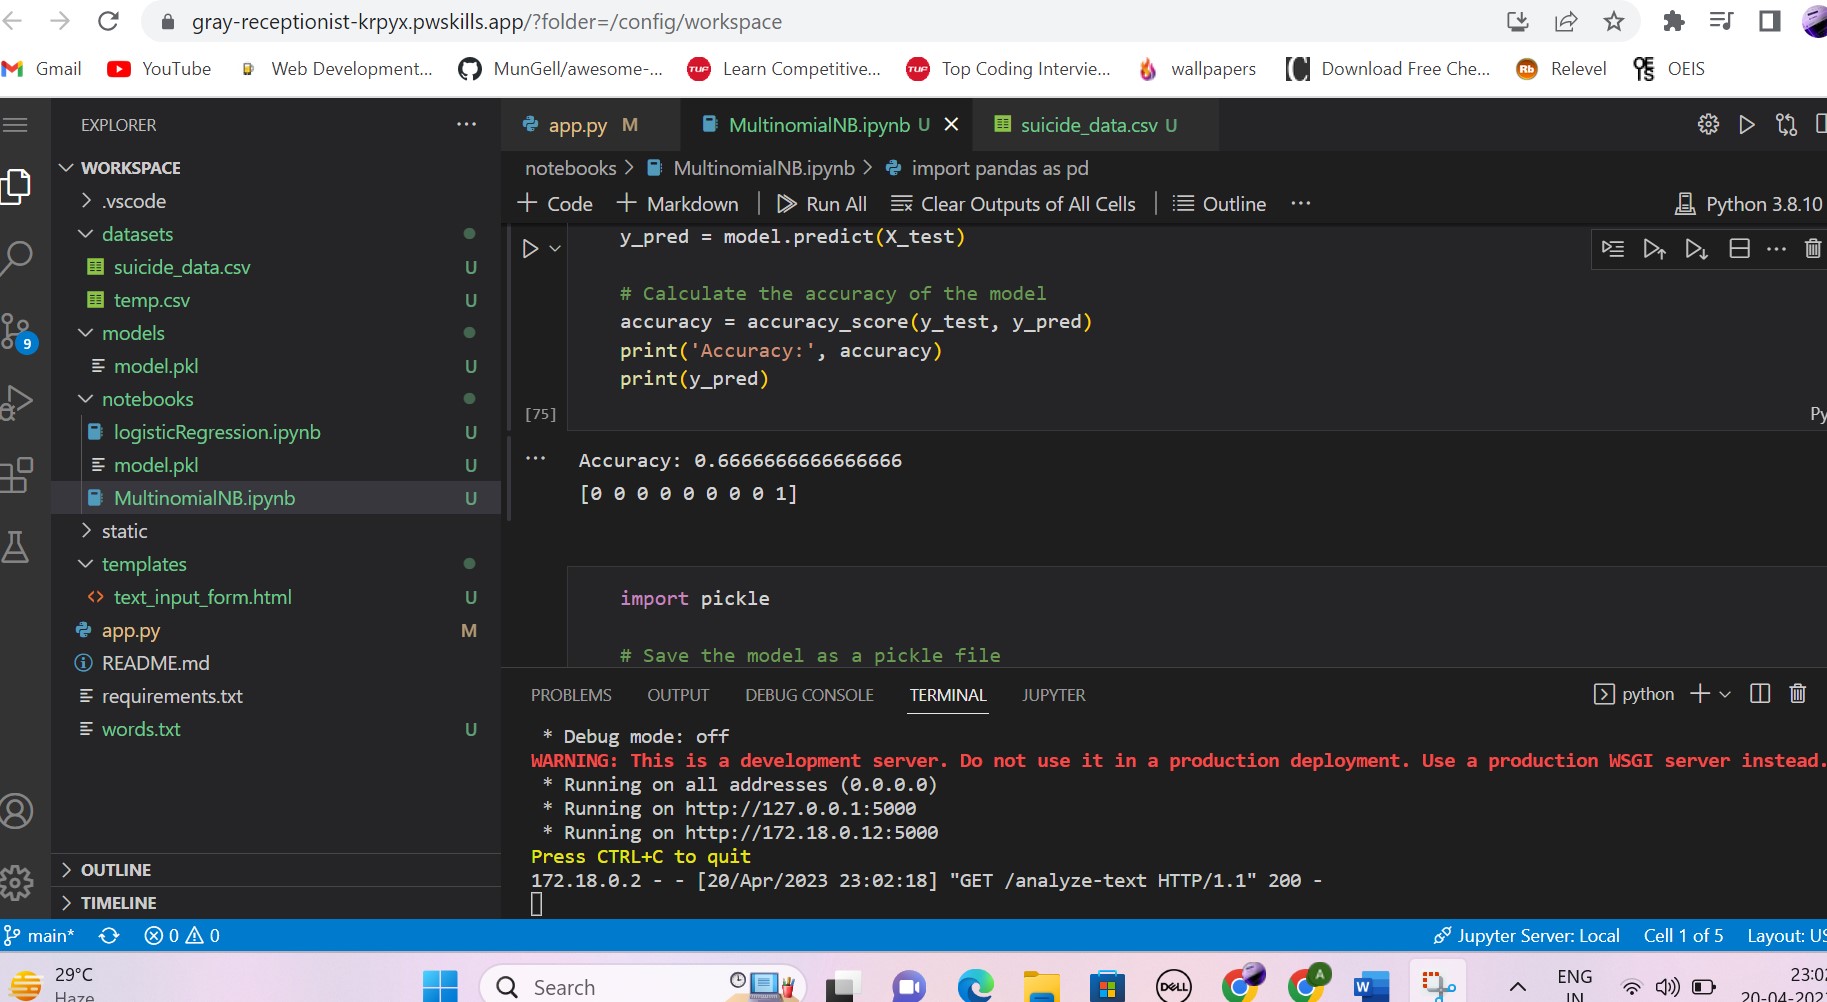The image size is (1827, 1002).
Task: Run the current notebook cell
Action: coord(530,248)
